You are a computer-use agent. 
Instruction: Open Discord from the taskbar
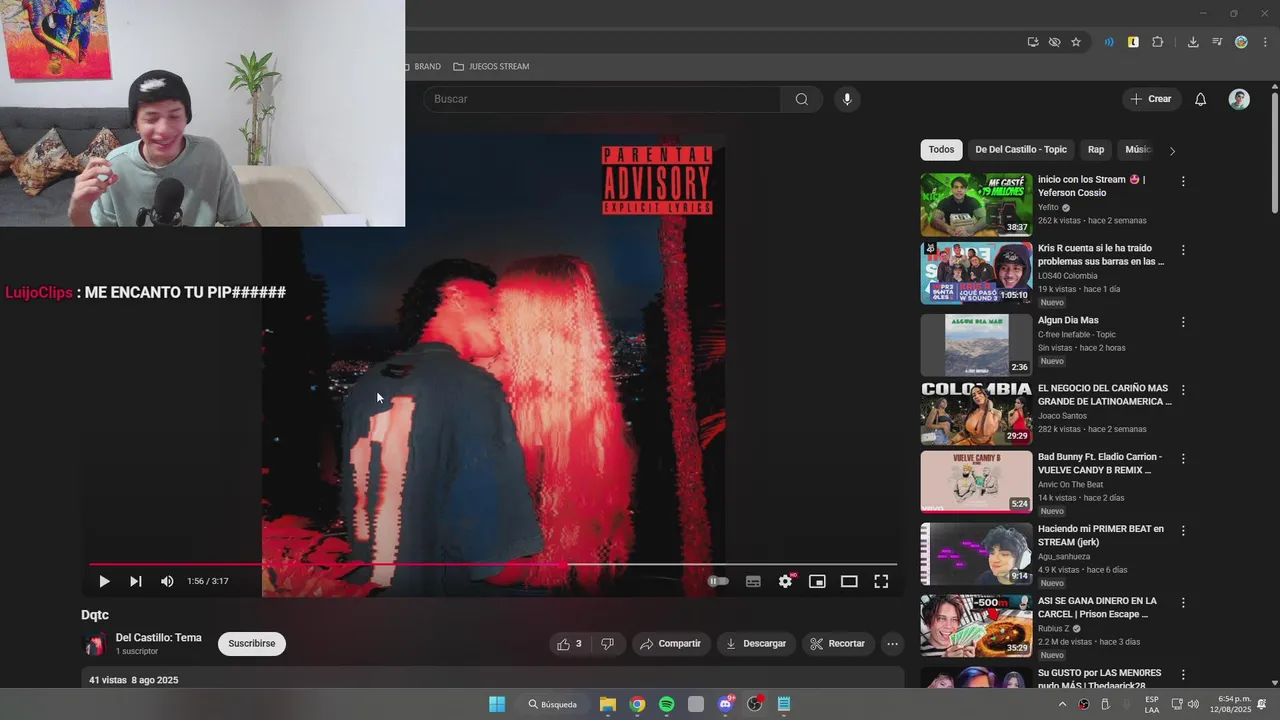point(726,704)
